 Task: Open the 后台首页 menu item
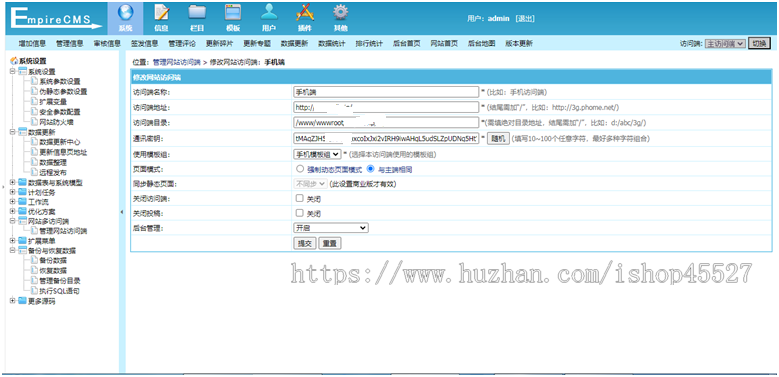pyautogui.click(x=406, y=44)
